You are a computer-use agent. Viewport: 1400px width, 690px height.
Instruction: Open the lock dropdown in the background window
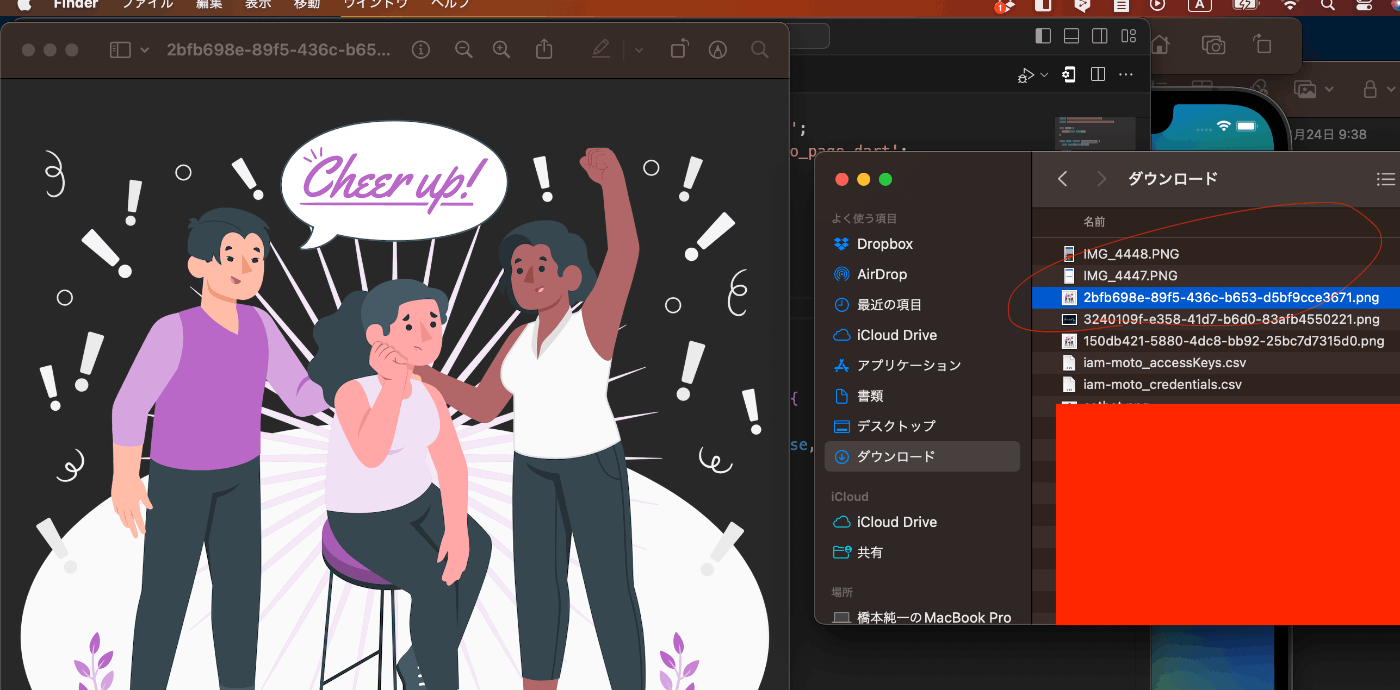tap(1380, 89)
